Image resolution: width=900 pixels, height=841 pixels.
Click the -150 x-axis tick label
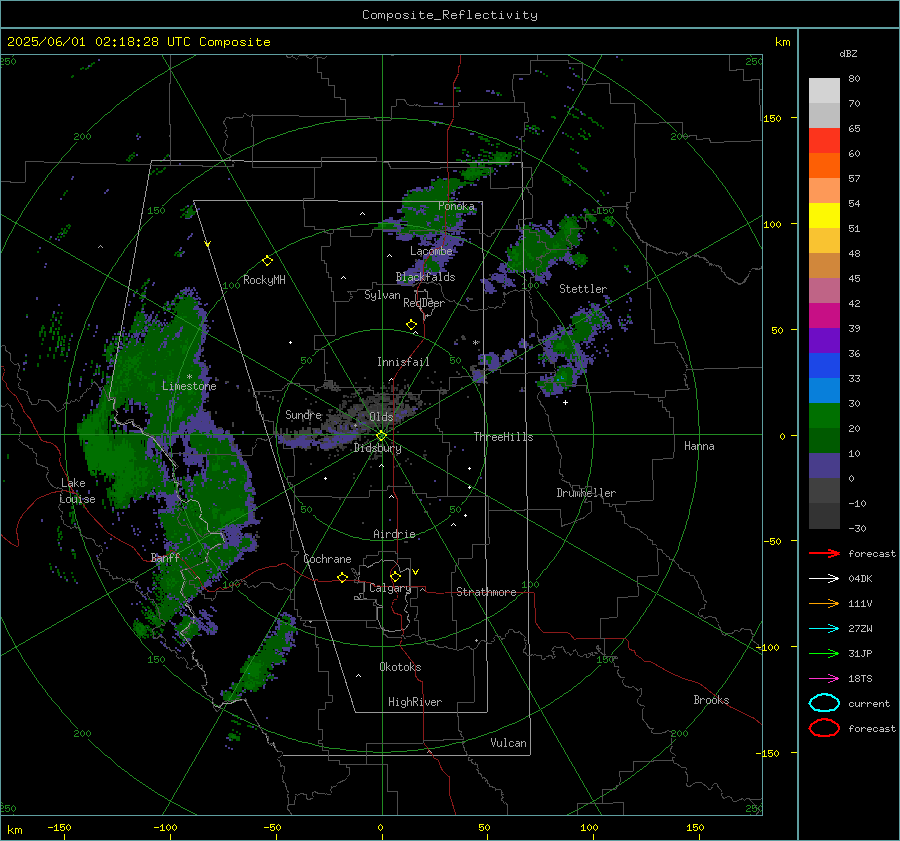pos(59,827)
